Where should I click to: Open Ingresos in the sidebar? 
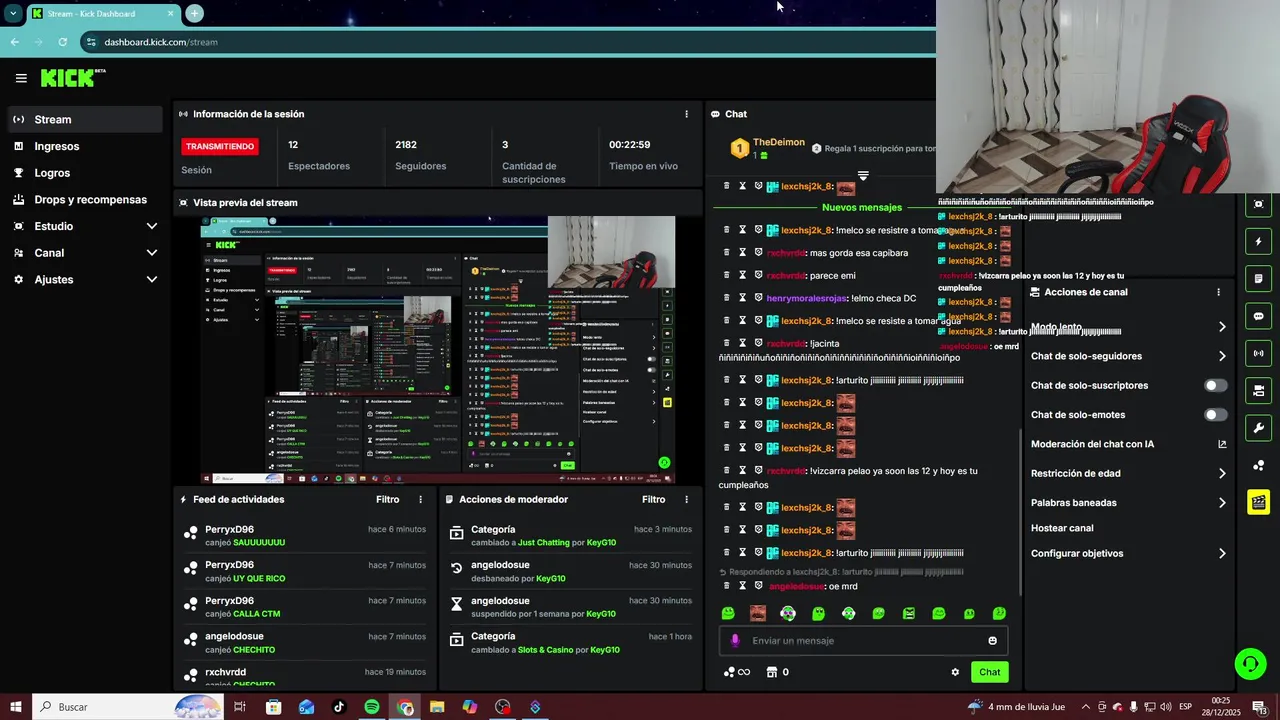[x=85, y=146]
